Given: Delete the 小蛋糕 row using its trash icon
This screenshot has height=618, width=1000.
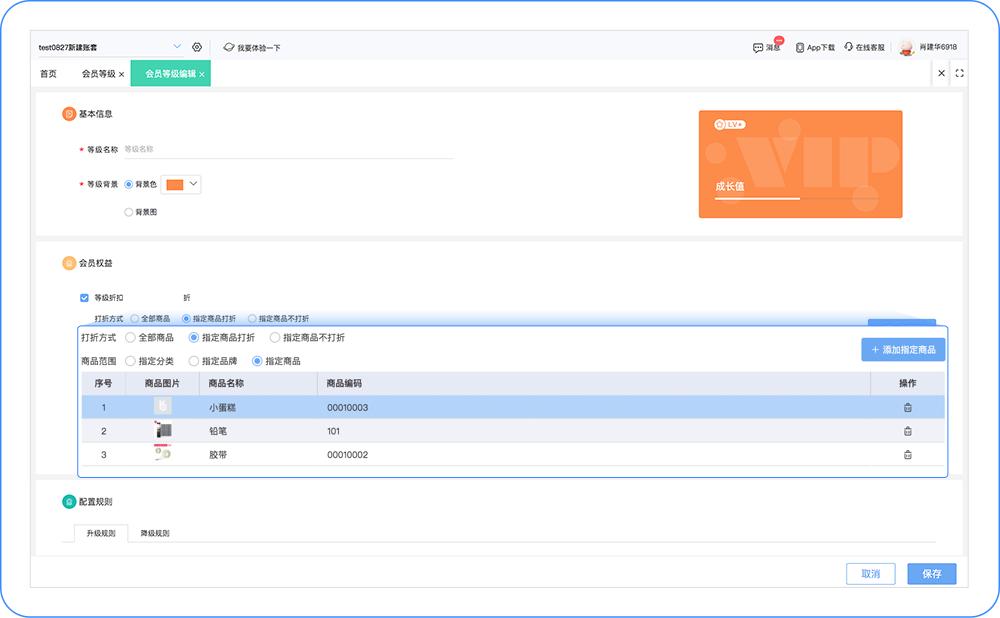Looking at the screenshot, I should point(908,406).
